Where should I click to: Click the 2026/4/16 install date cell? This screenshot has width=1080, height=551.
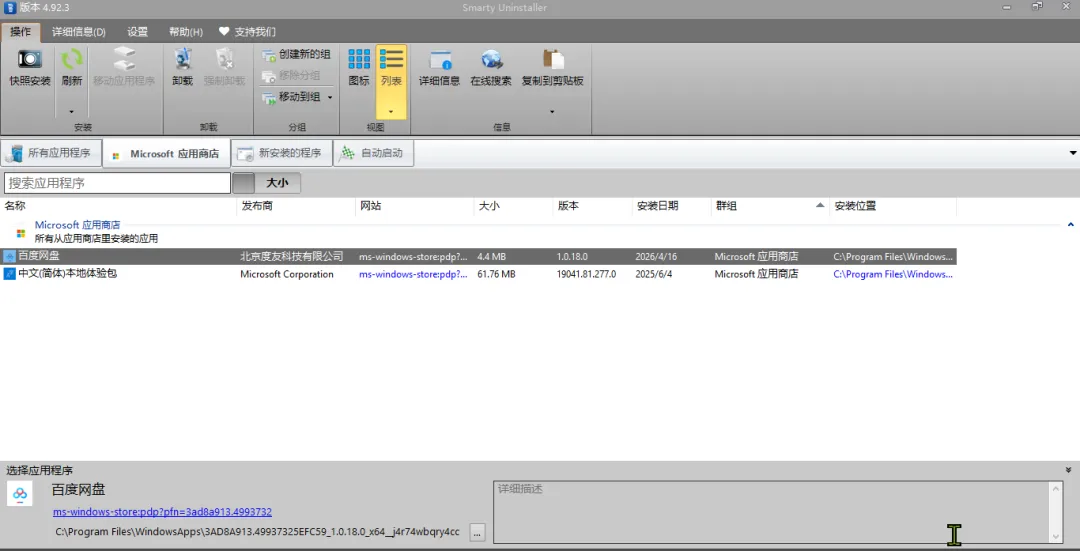[x=656, y=256]
